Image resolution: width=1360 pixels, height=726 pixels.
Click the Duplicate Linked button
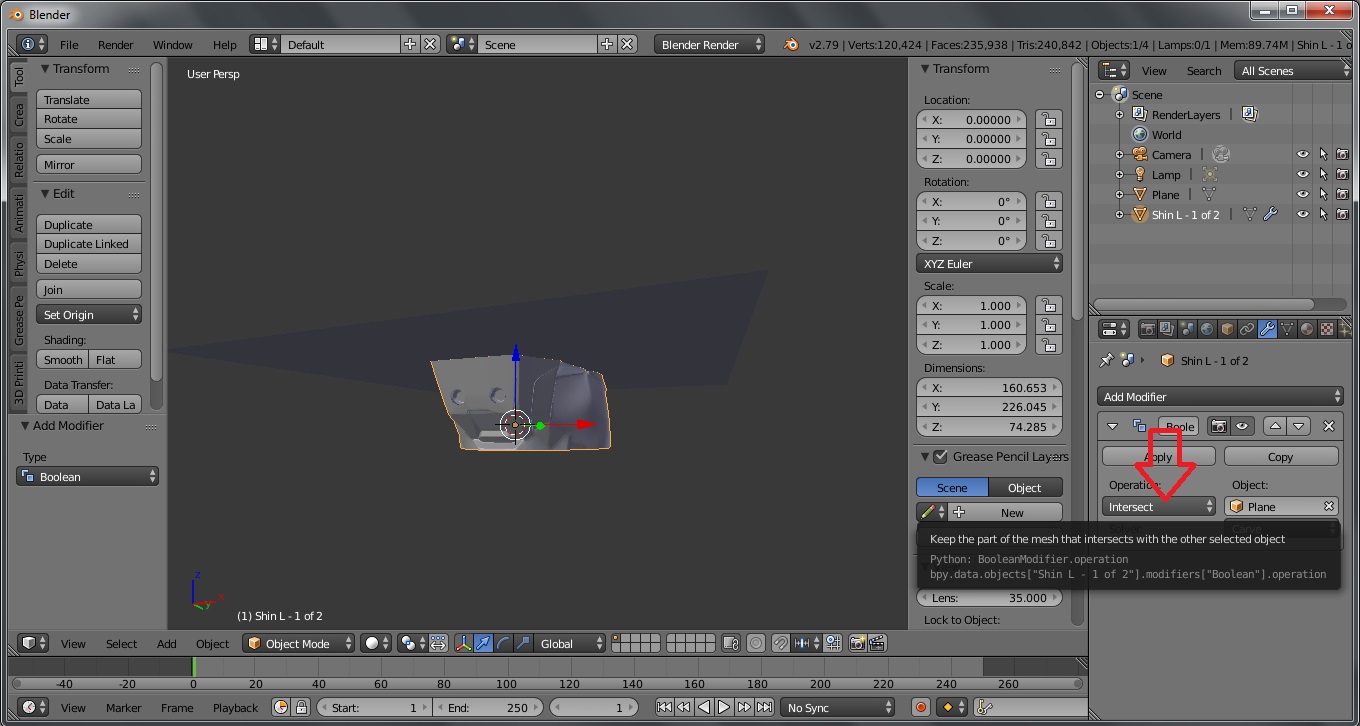pos(88,244)
